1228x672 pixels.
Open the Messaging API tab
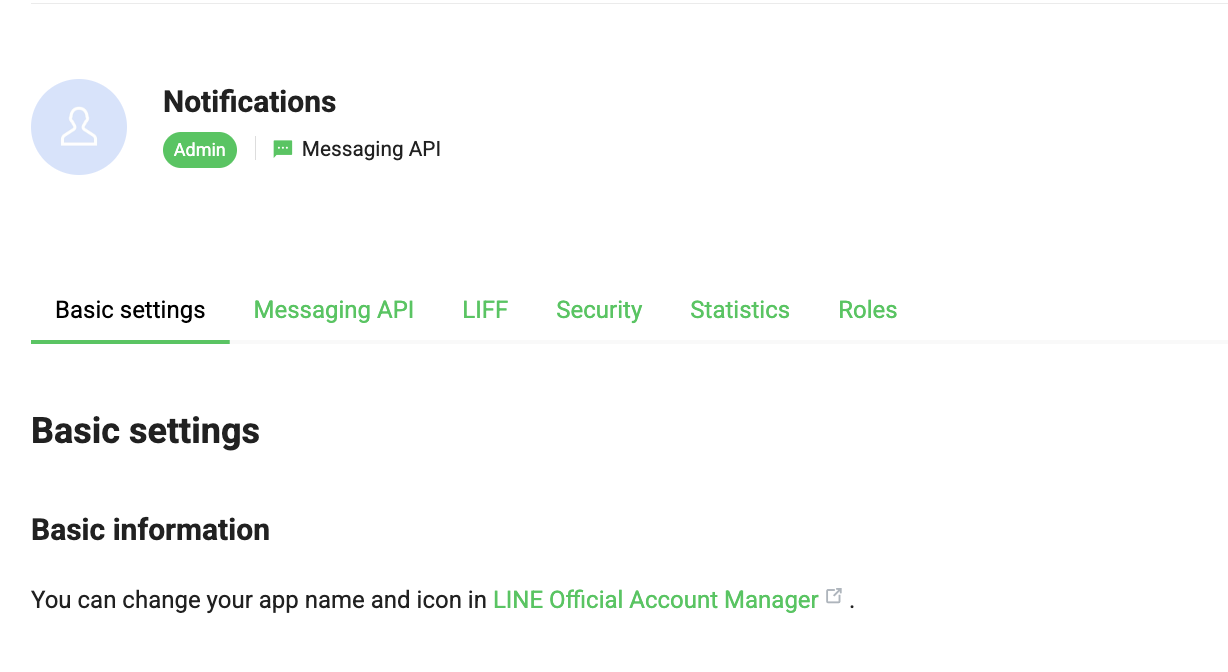point(333,310)
